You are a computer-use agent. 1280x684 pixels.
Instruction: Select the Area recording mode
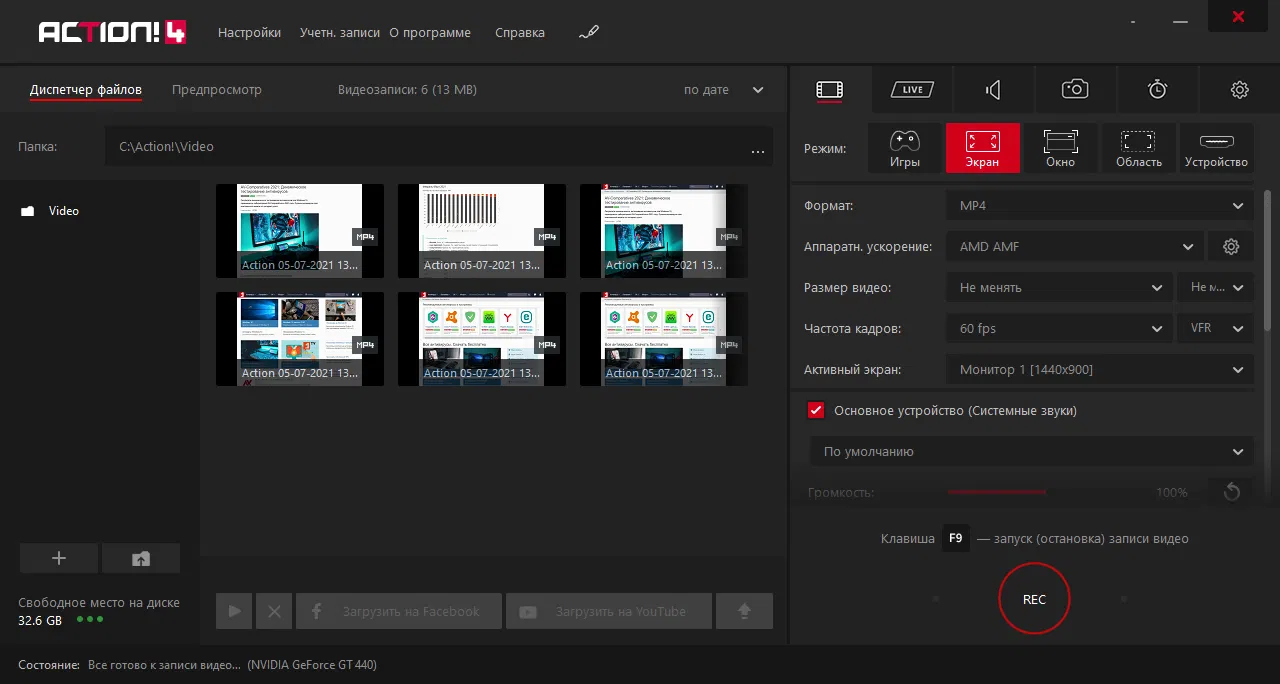[x=1138, y=148]
